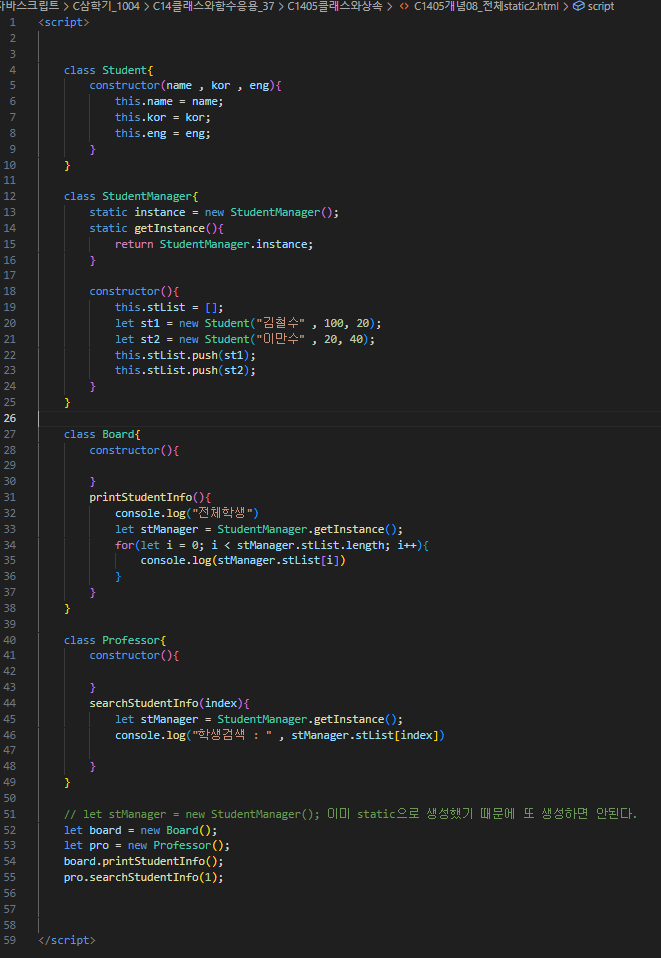Click the 'printStudentInfo(){' method definition
661x958 pixels.
[x=150, y=497]
